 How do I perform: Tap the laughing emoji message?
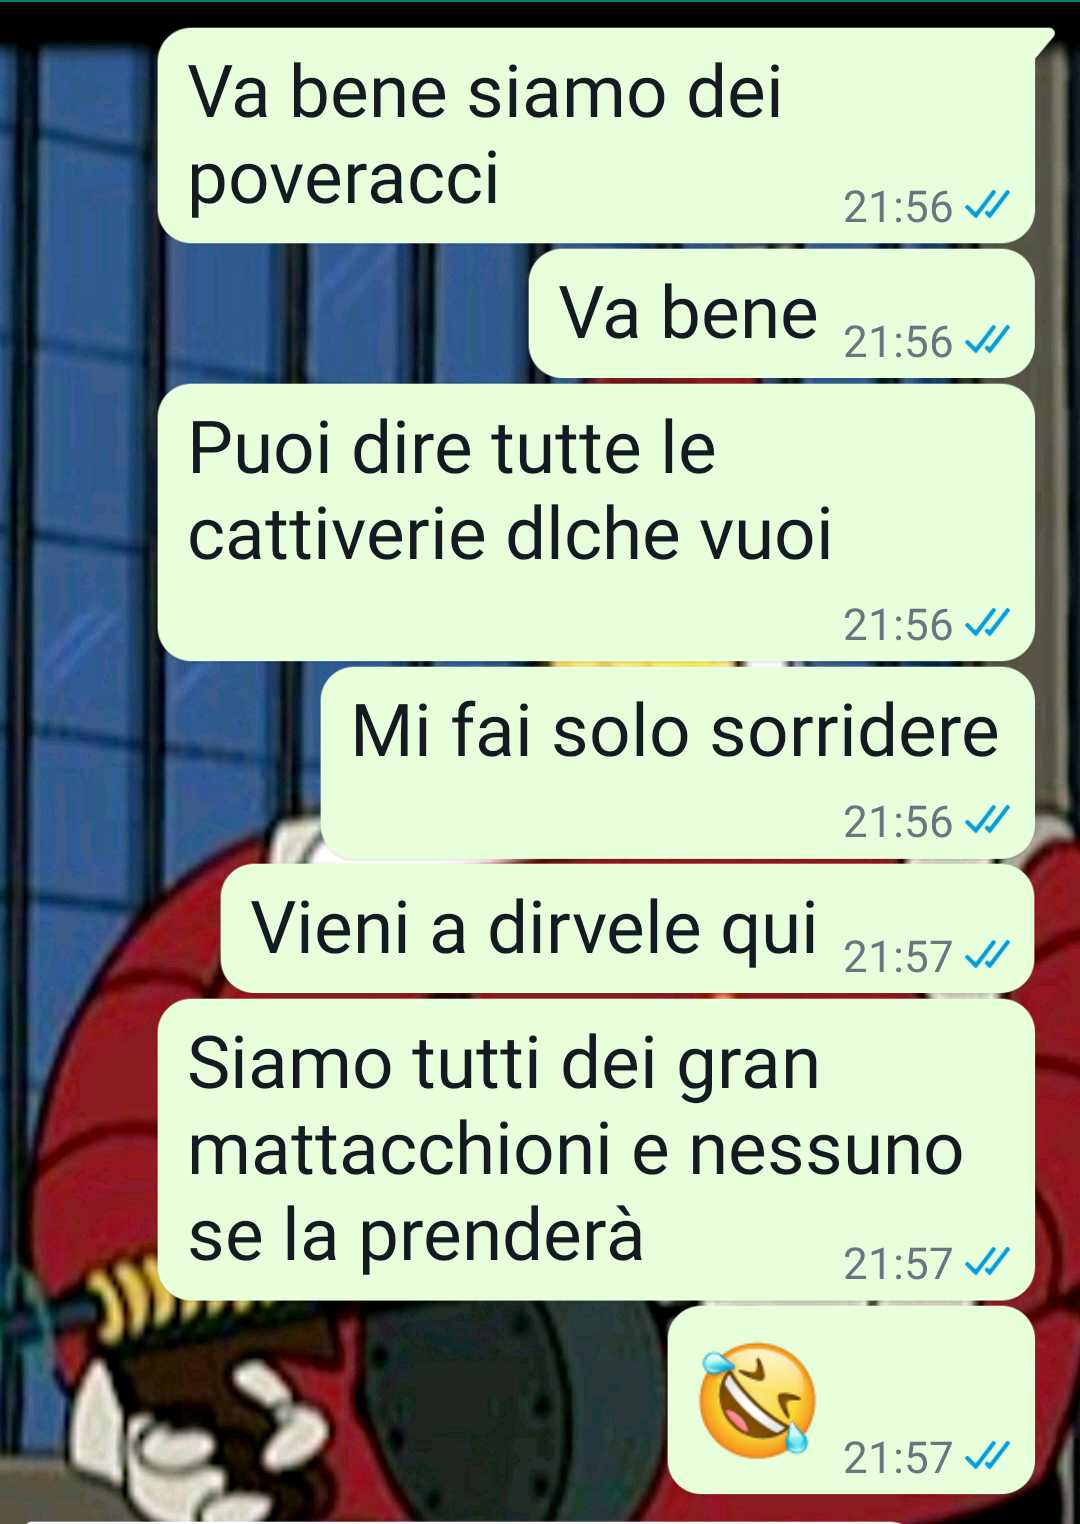click(757, 1400)
